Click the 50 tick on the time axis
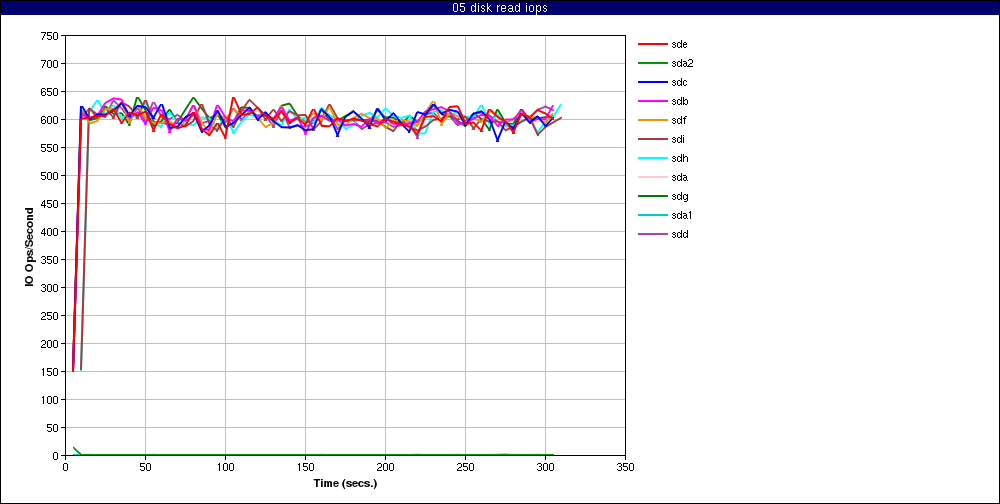Screen dimensions: 1000x504 tap(145, 467)
